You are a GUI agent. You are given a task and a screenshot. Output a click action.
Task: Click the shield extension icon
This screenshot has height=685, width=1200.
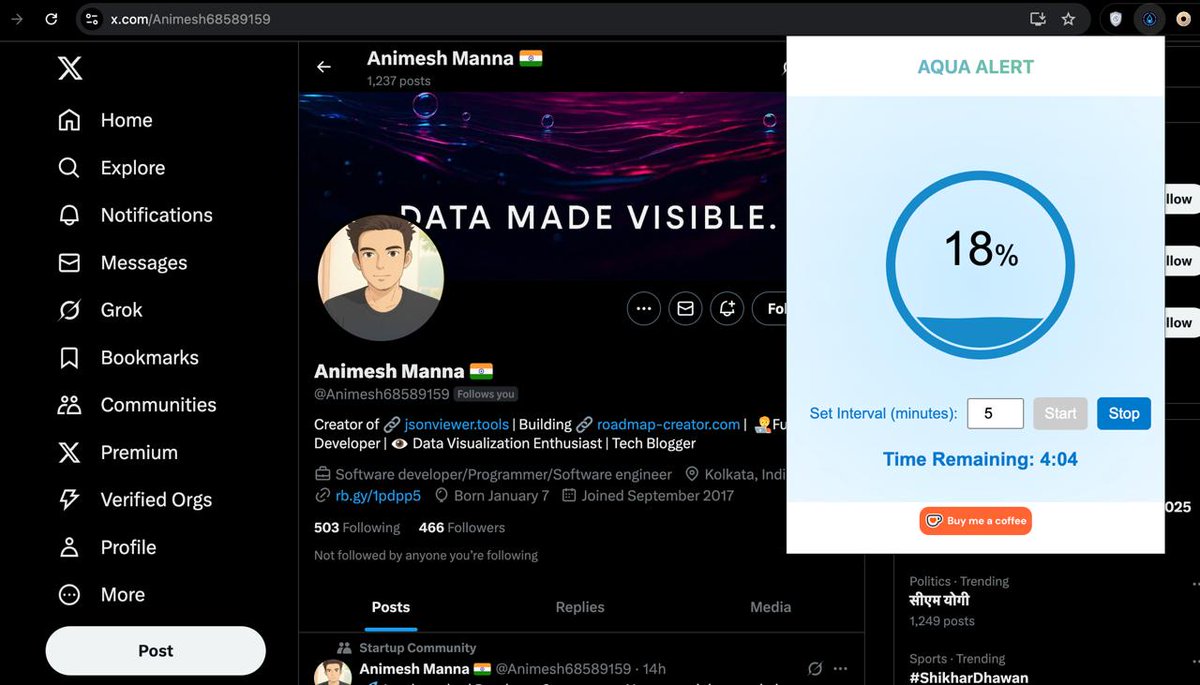pyautogui.click(x=1116, y=18)
